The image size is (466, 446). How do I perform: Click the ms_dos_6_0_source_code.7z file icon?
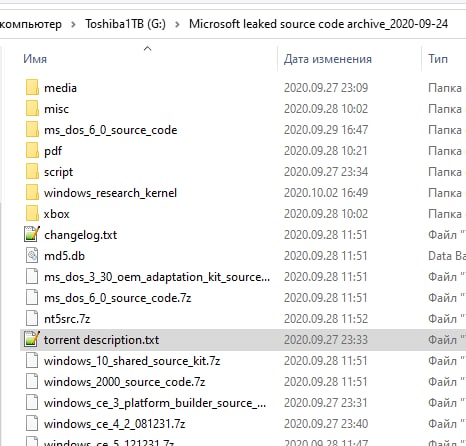[x=32, y=298]
